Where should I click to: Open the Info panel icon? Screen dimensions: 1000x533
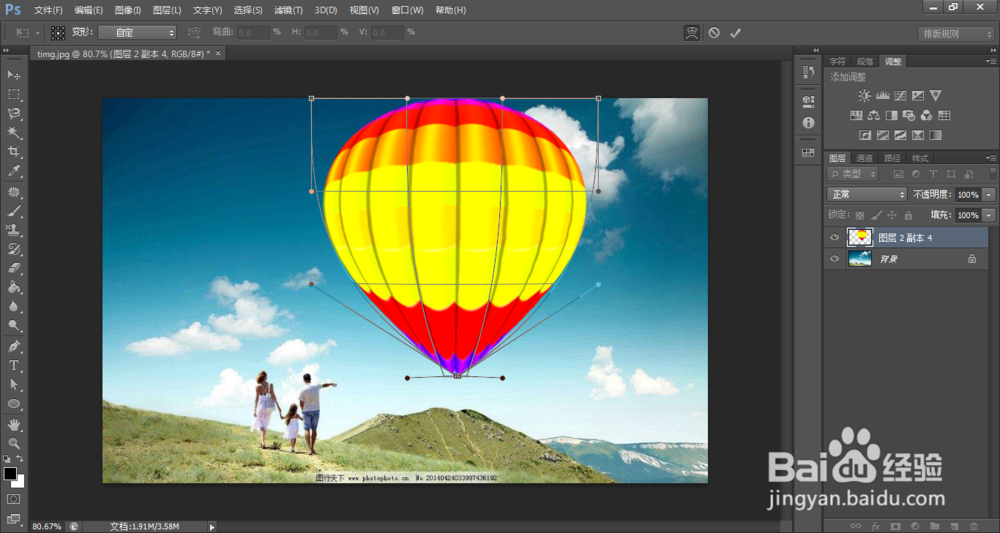pos(809,122)
